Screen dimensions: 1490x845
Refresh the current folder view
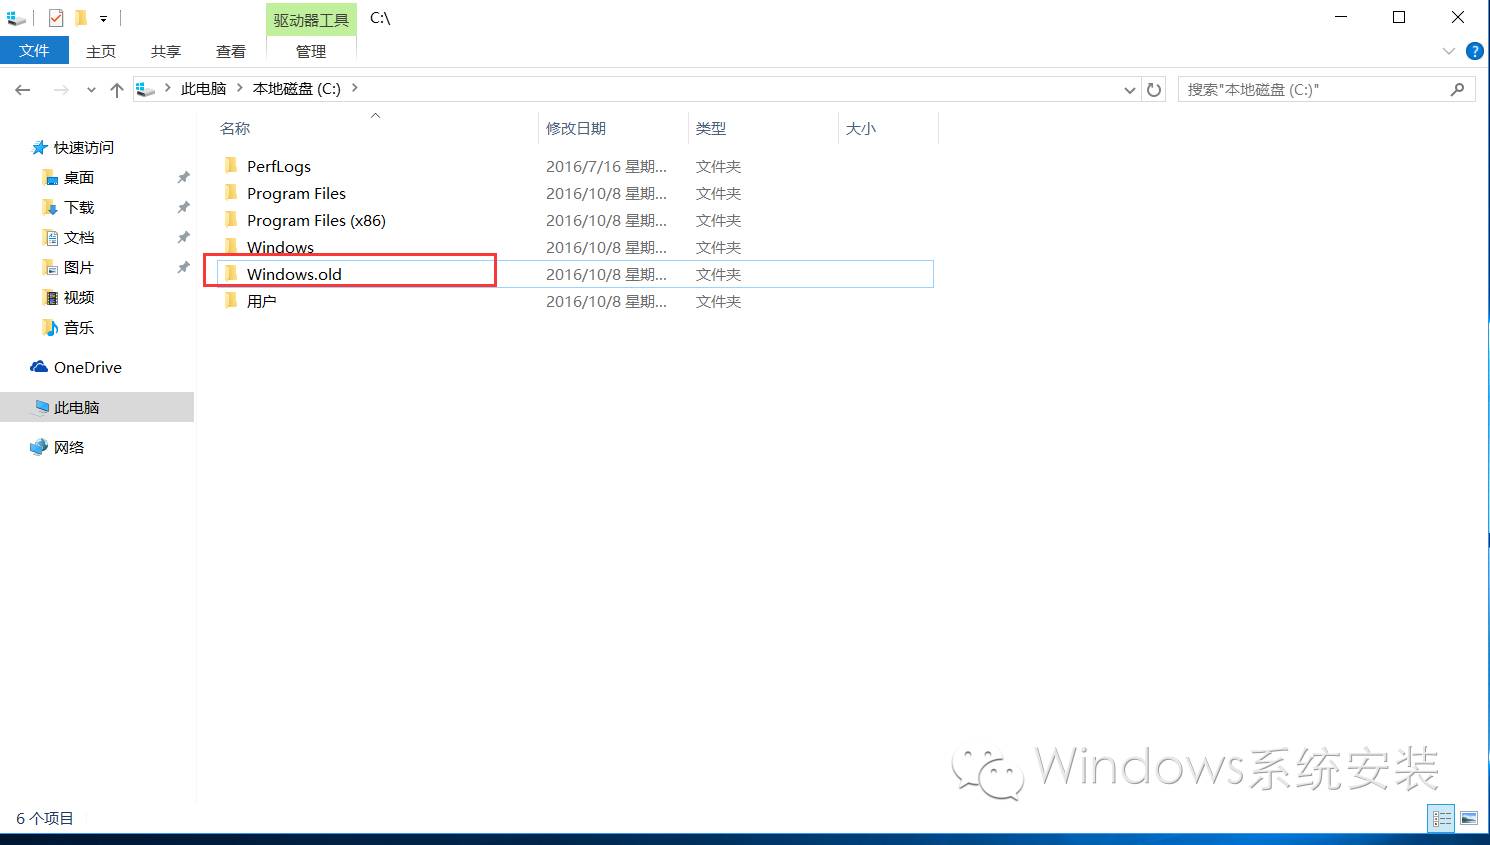1154,90
